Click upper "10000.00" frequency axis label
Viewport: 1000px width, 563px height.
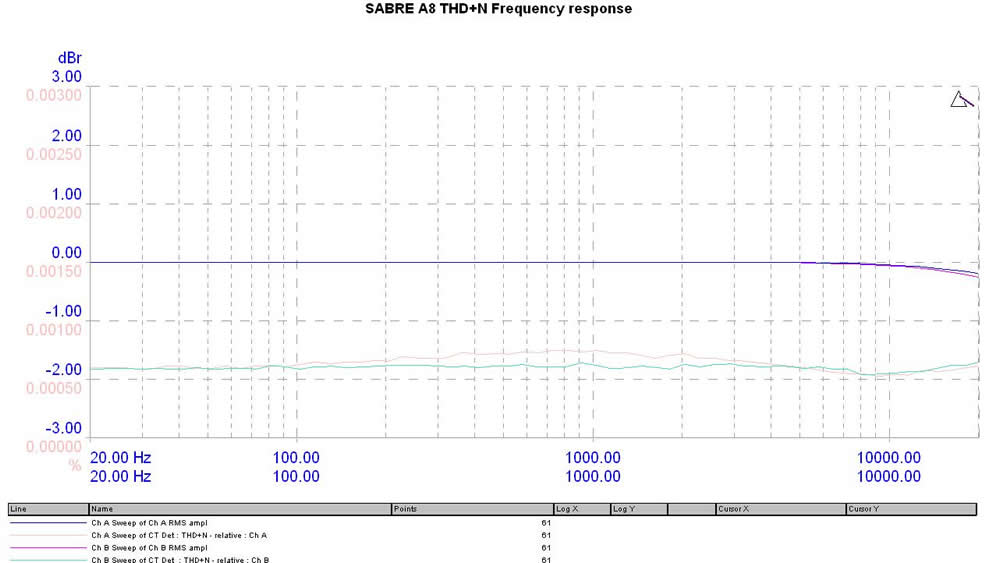click(x=888, y=458)
